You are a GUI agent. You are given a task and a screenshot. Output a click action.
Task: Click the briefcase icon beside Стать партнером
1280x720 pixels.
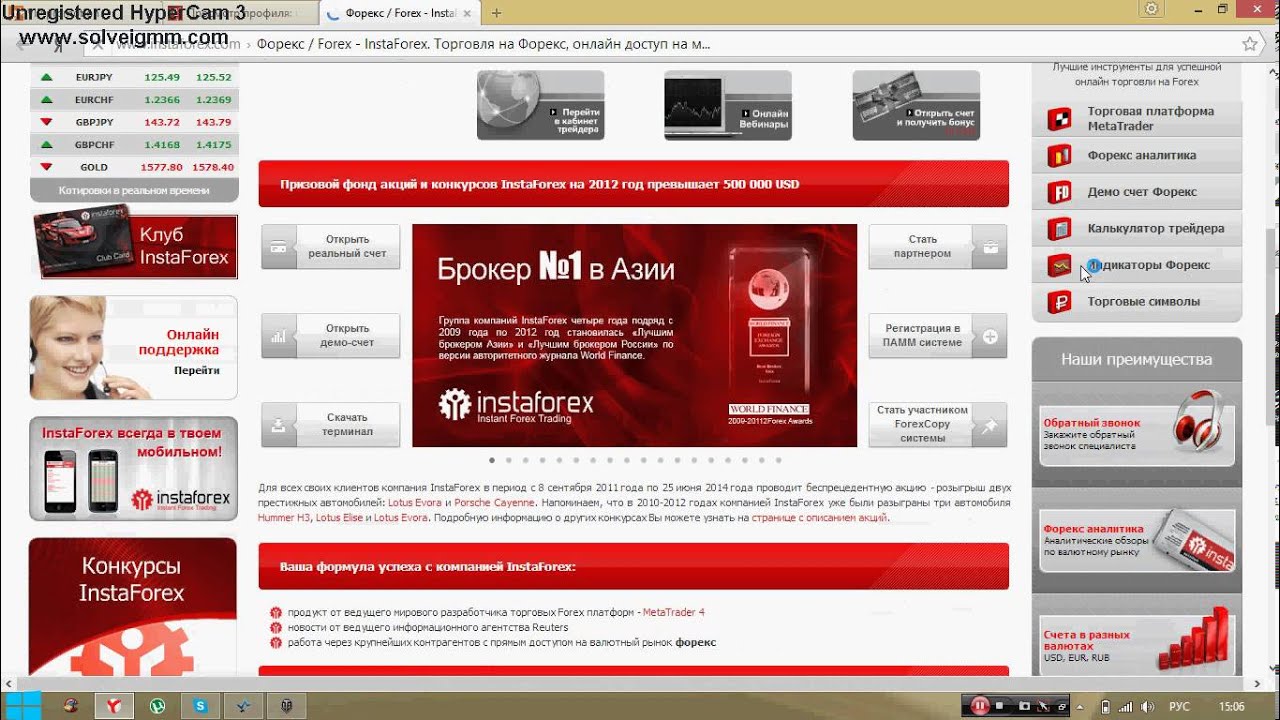pos(990,247)
